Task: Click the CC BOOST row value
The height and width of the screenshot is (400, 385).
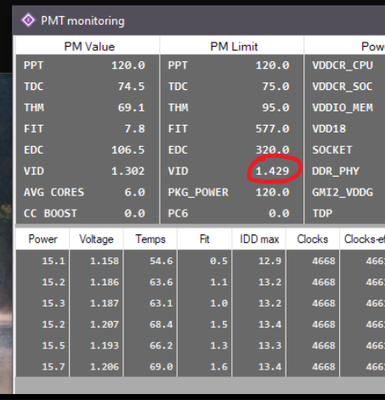Action: click(x=135, y=213)
